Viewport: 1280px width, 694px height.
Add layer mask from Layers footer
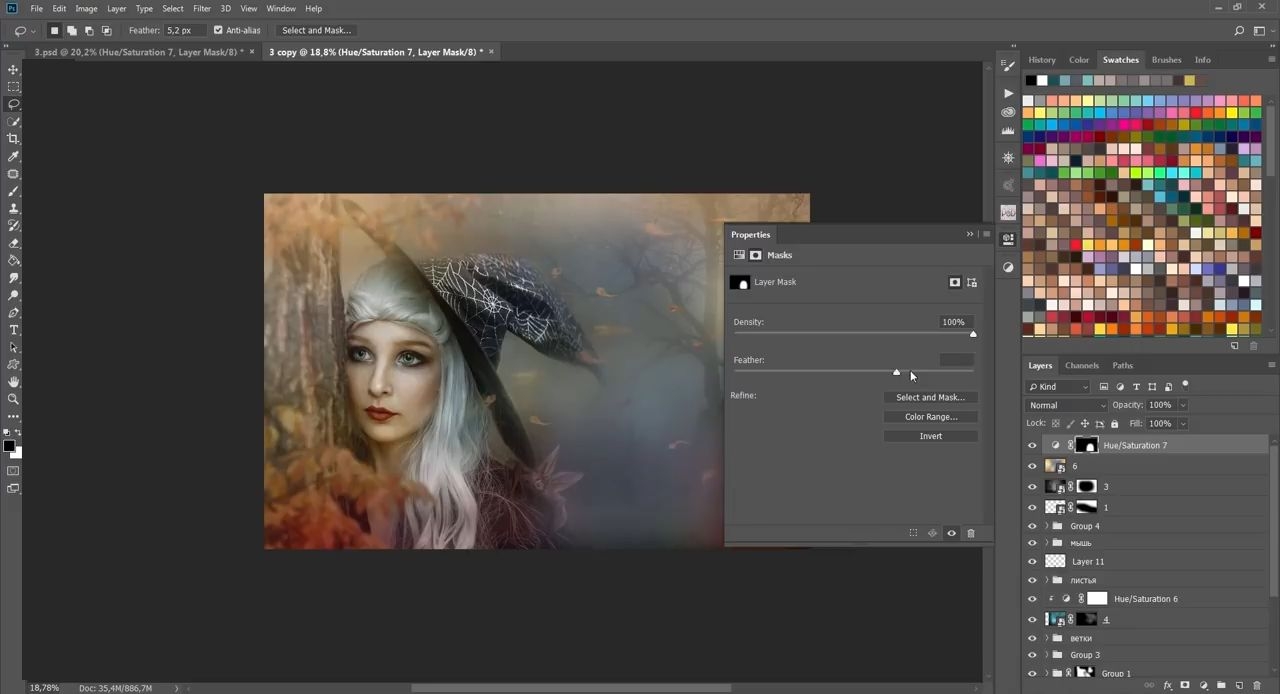coord(1185,686)
